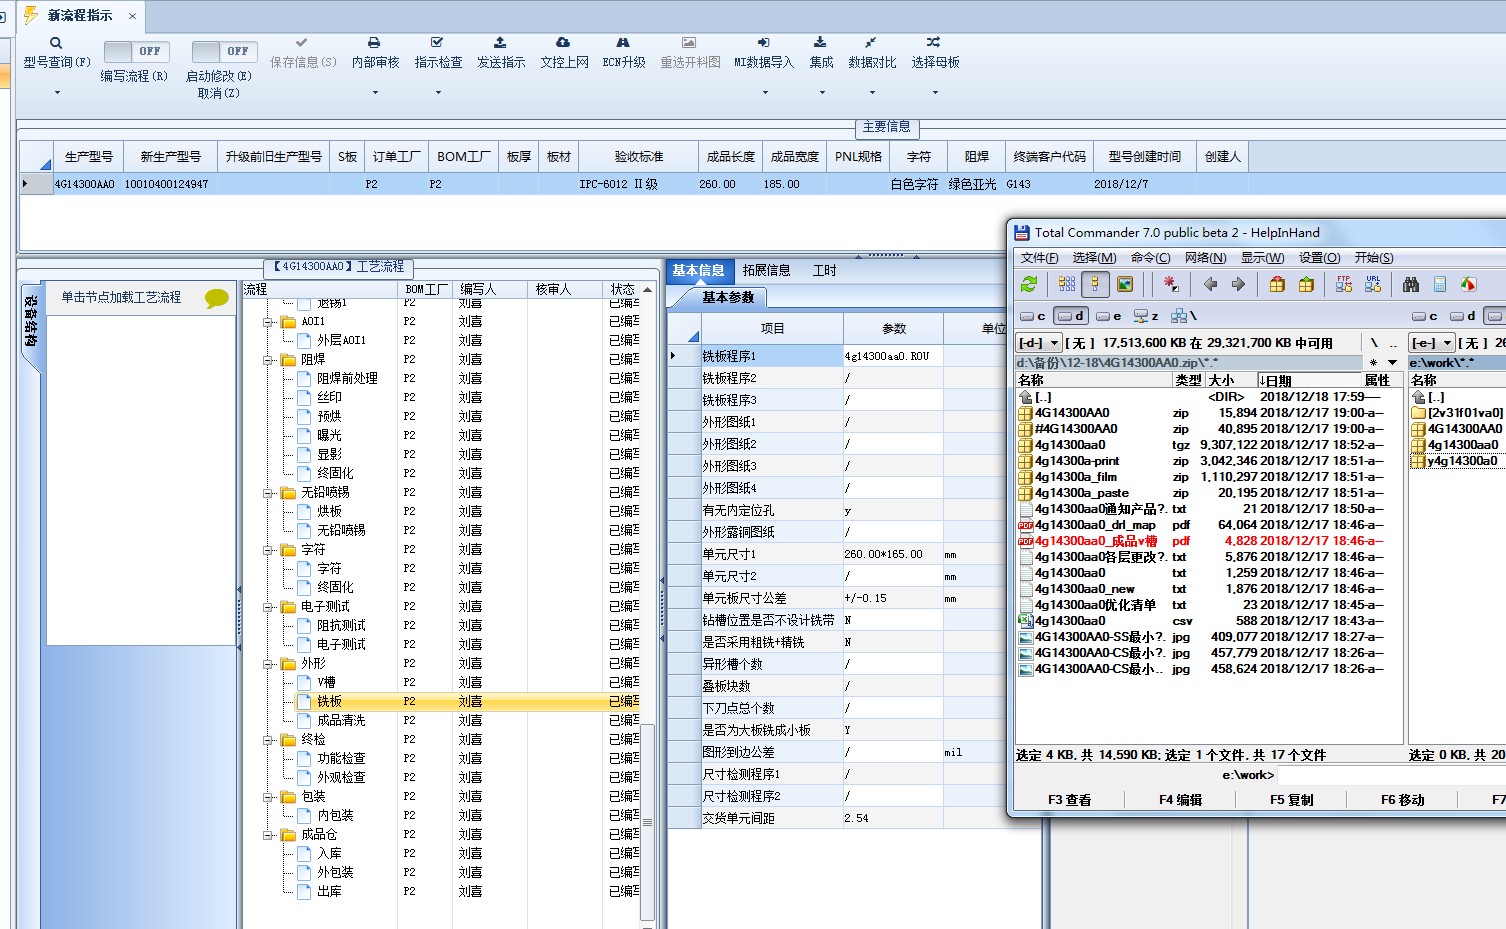Select left-panel network drive z in Total Commander
1506x929 pixels.
coord(1146,316)
